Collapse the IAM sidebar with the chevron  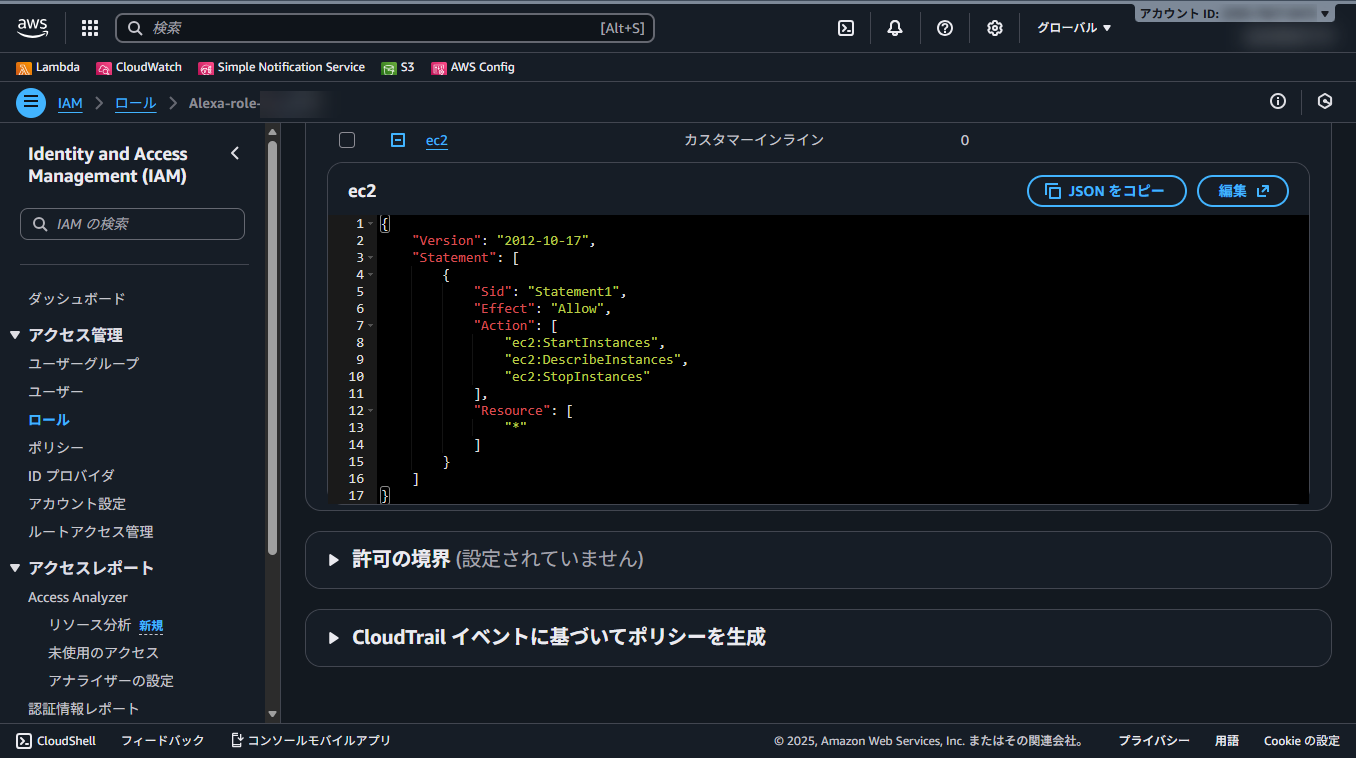pos(235,153)
